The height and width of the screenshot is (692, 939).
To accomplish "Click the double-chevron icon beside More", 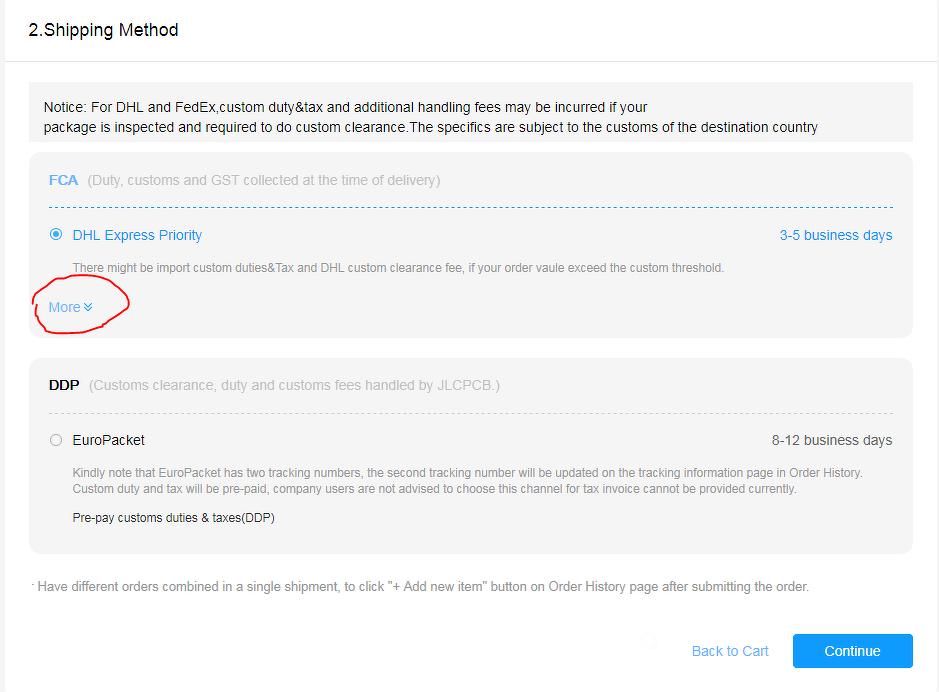I will pyautogui.click(x=88, y=307).
